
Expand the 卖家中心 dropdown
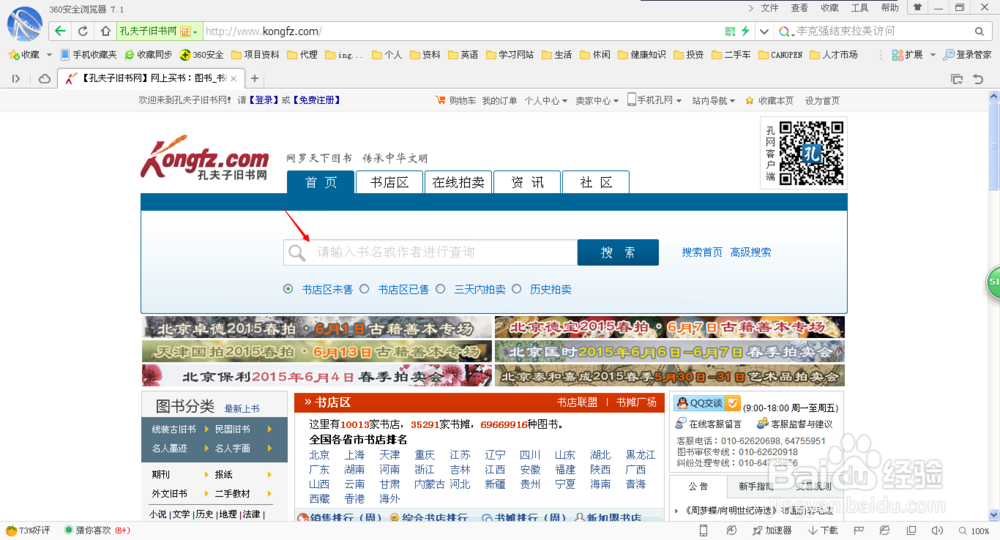[597, 101]
